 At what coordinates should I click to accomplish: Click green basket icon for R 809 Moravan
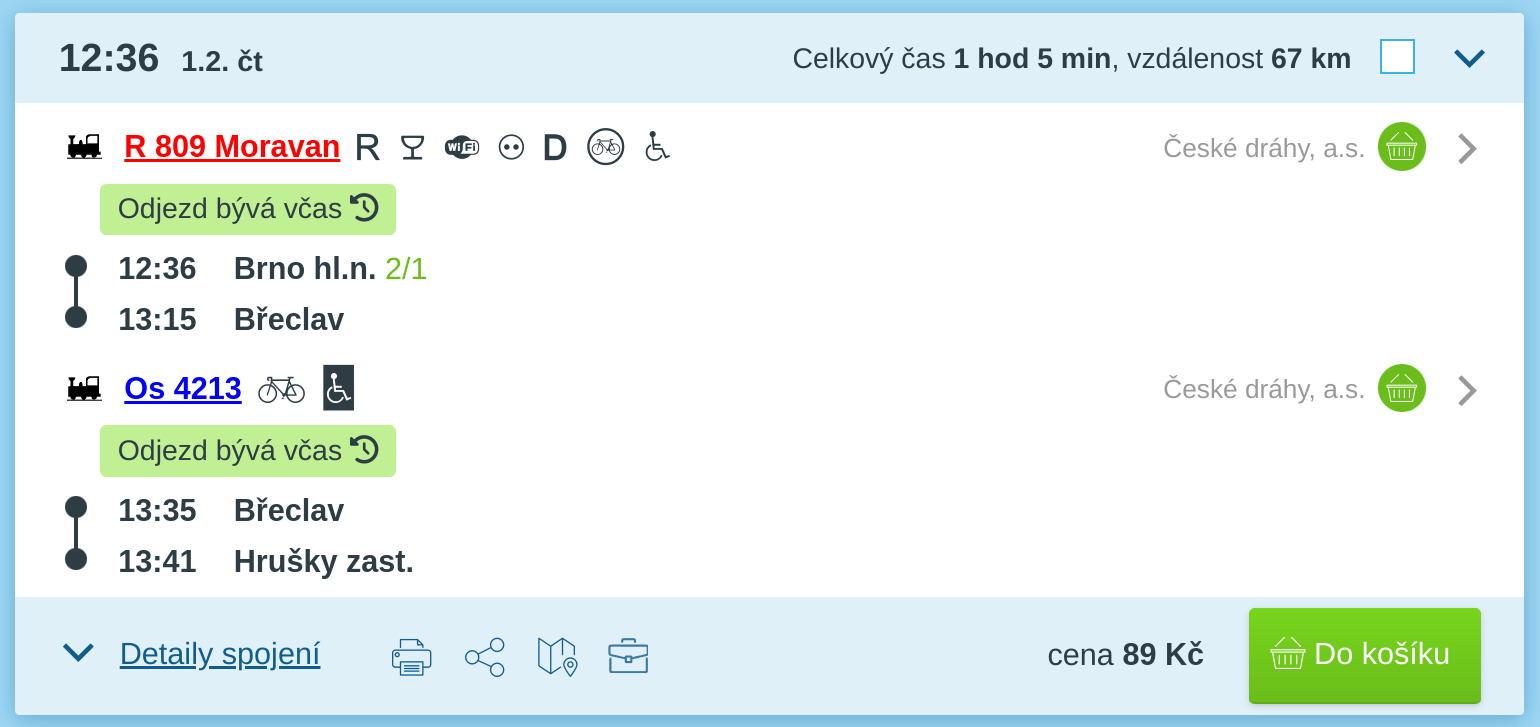point(1402,147)
